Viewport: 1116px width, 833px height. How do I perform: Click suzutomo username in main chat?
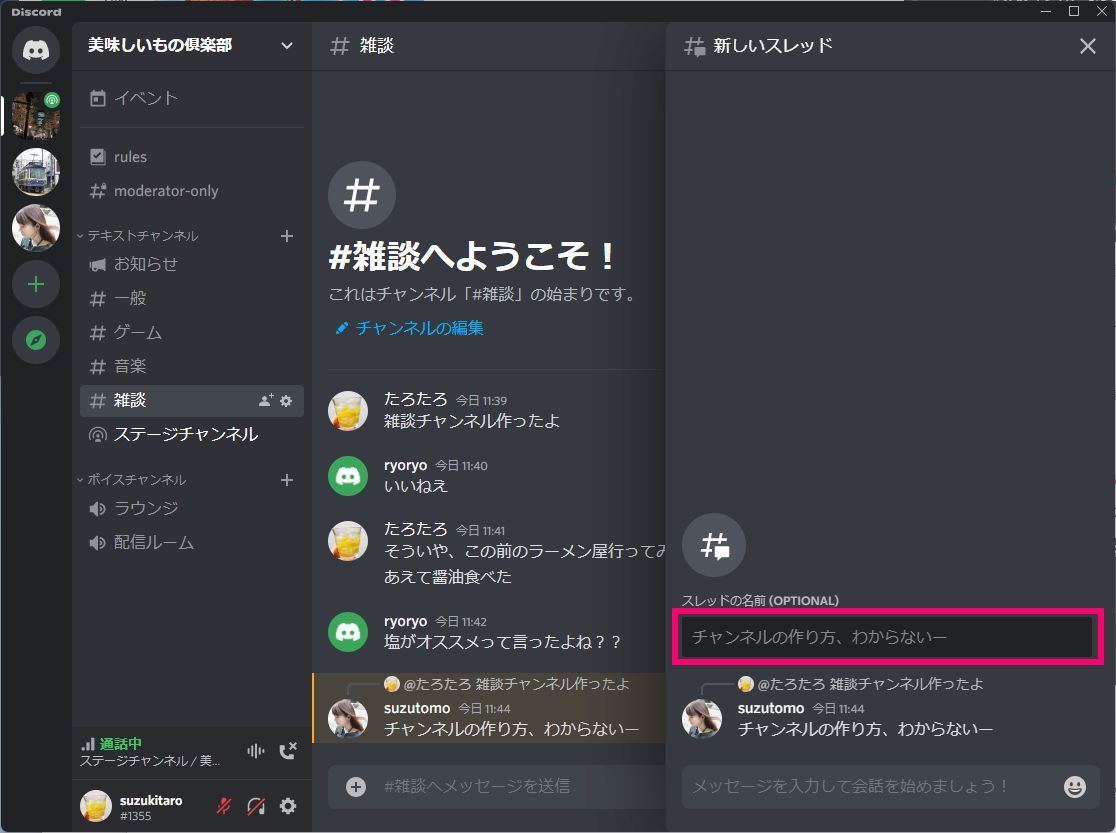tap(417, 708)
